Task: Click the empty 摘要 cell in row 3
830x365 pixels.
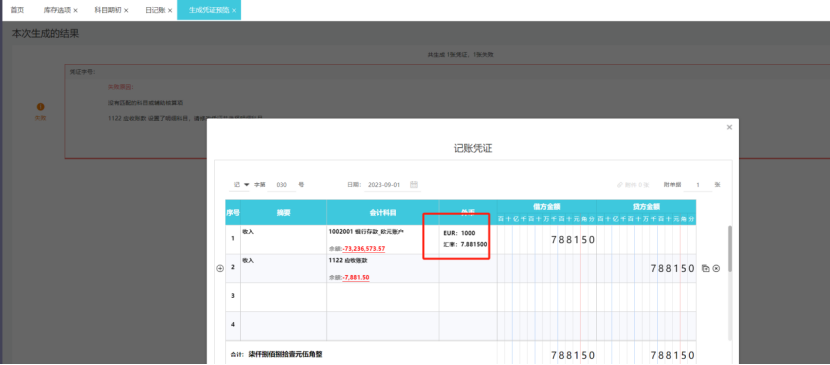Action: pyautogui.click(x=283, y=297)
